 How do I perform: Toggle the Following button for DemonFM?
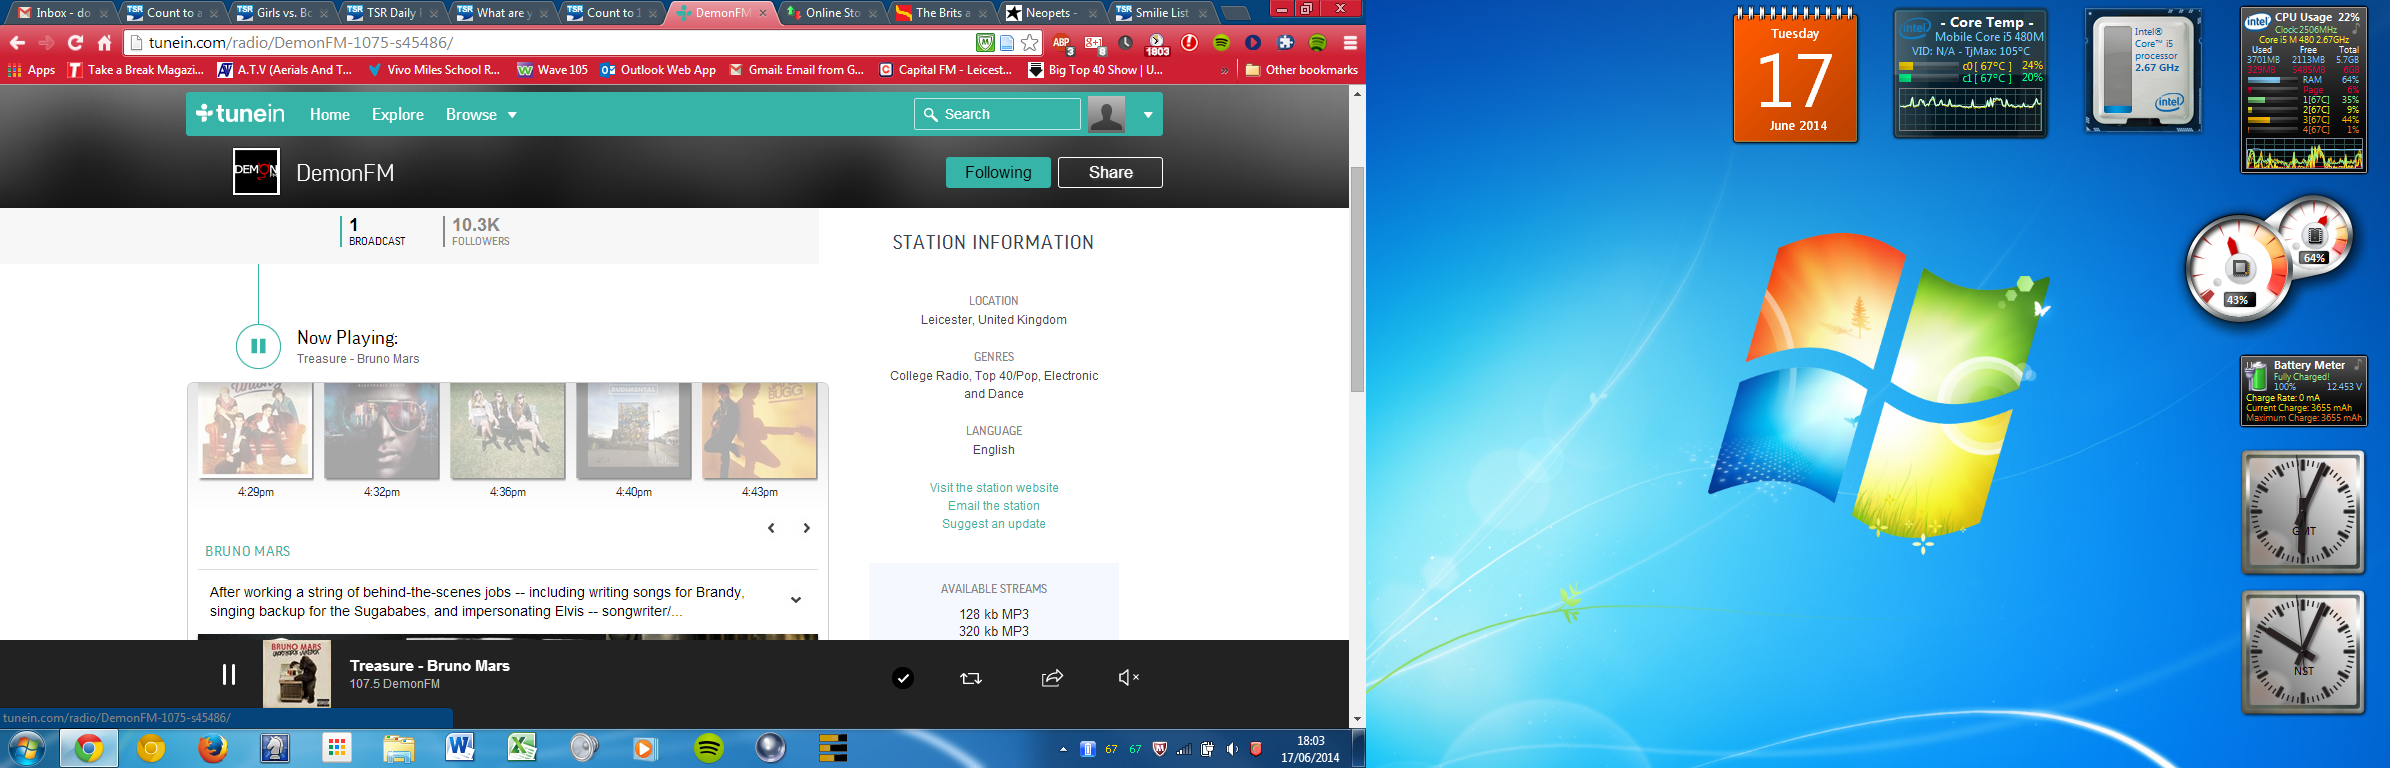coord(997,172)
